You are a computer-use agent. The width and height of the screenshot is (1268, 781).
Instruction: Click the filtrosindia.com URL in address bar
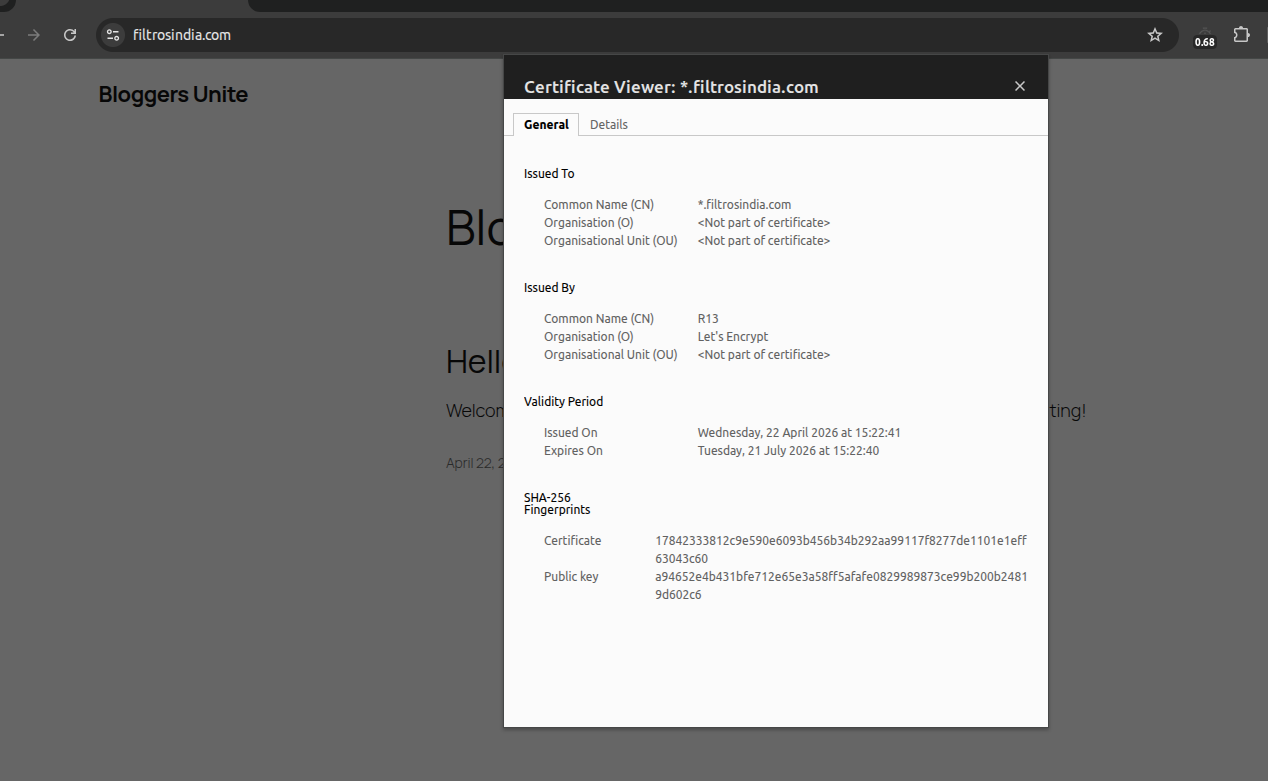[182, 35]
